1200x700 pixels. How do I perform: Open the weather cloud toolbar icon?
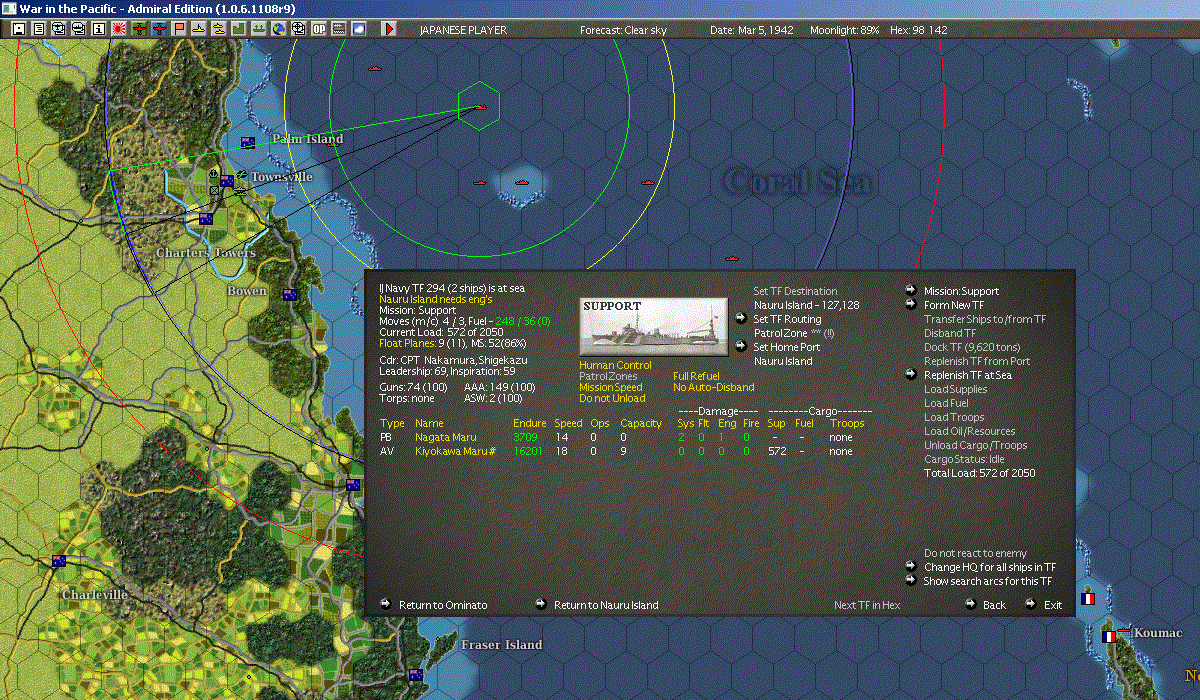(359, 29)
